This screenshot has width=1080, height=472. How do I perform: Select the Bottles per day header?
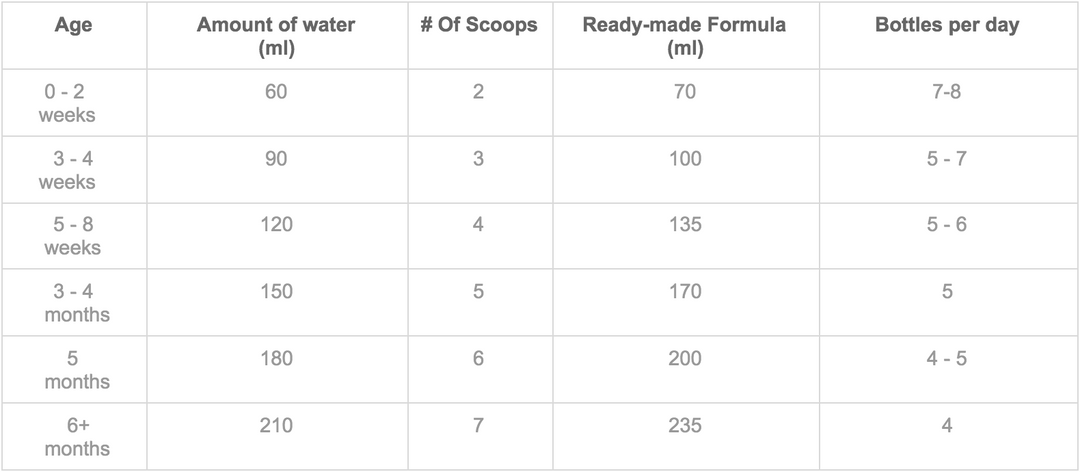pos(946,26)
